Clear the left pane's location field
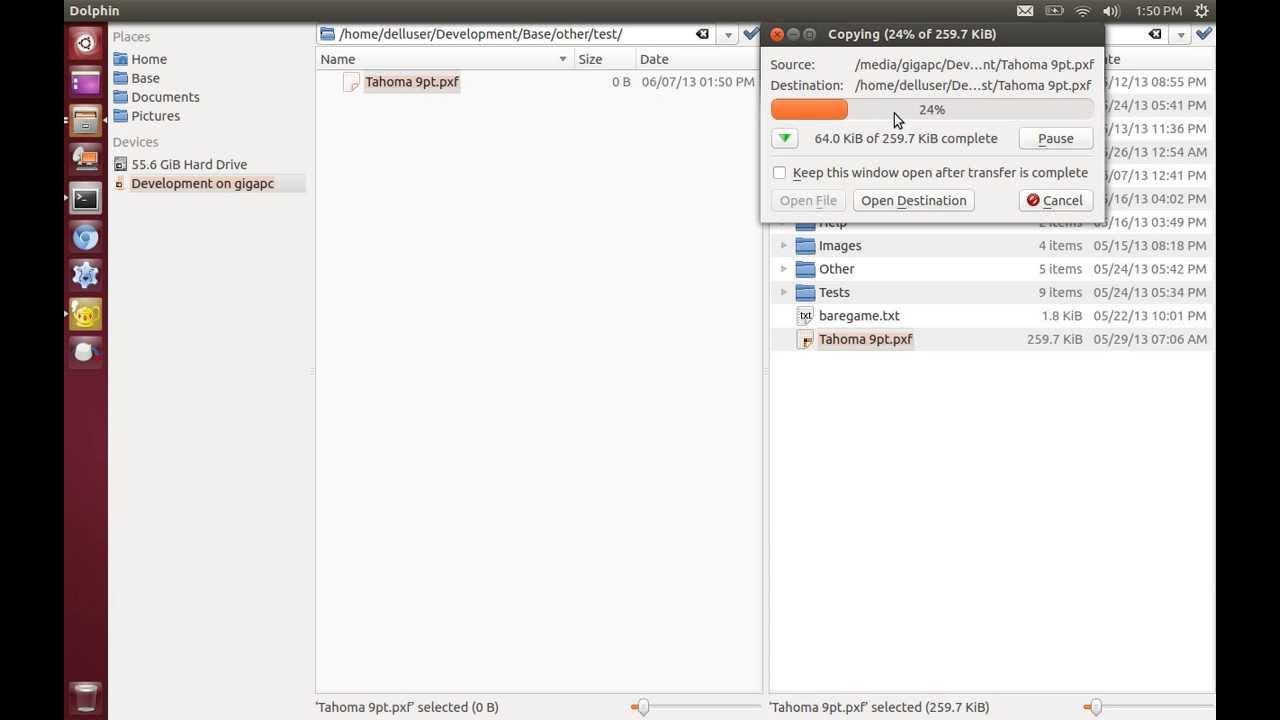The width and height of the screenshot is (1280, 720). (x=702, y=34)
